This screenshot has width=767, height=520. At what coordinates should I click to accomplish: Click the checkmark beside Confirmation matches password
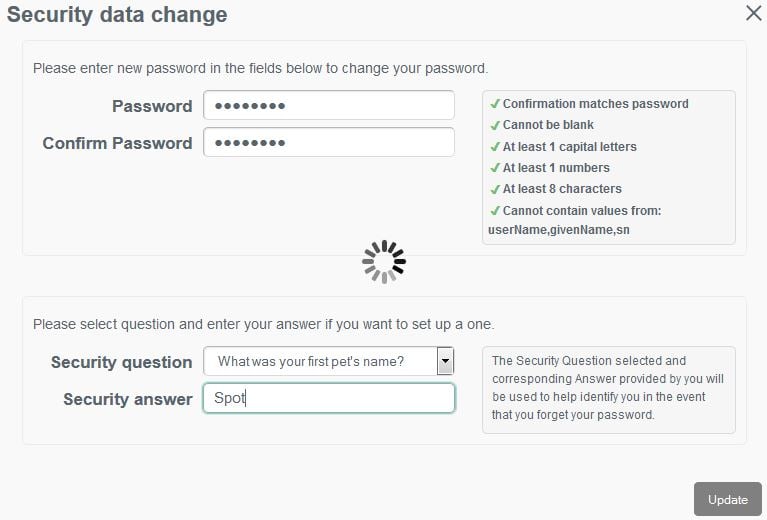495,104
